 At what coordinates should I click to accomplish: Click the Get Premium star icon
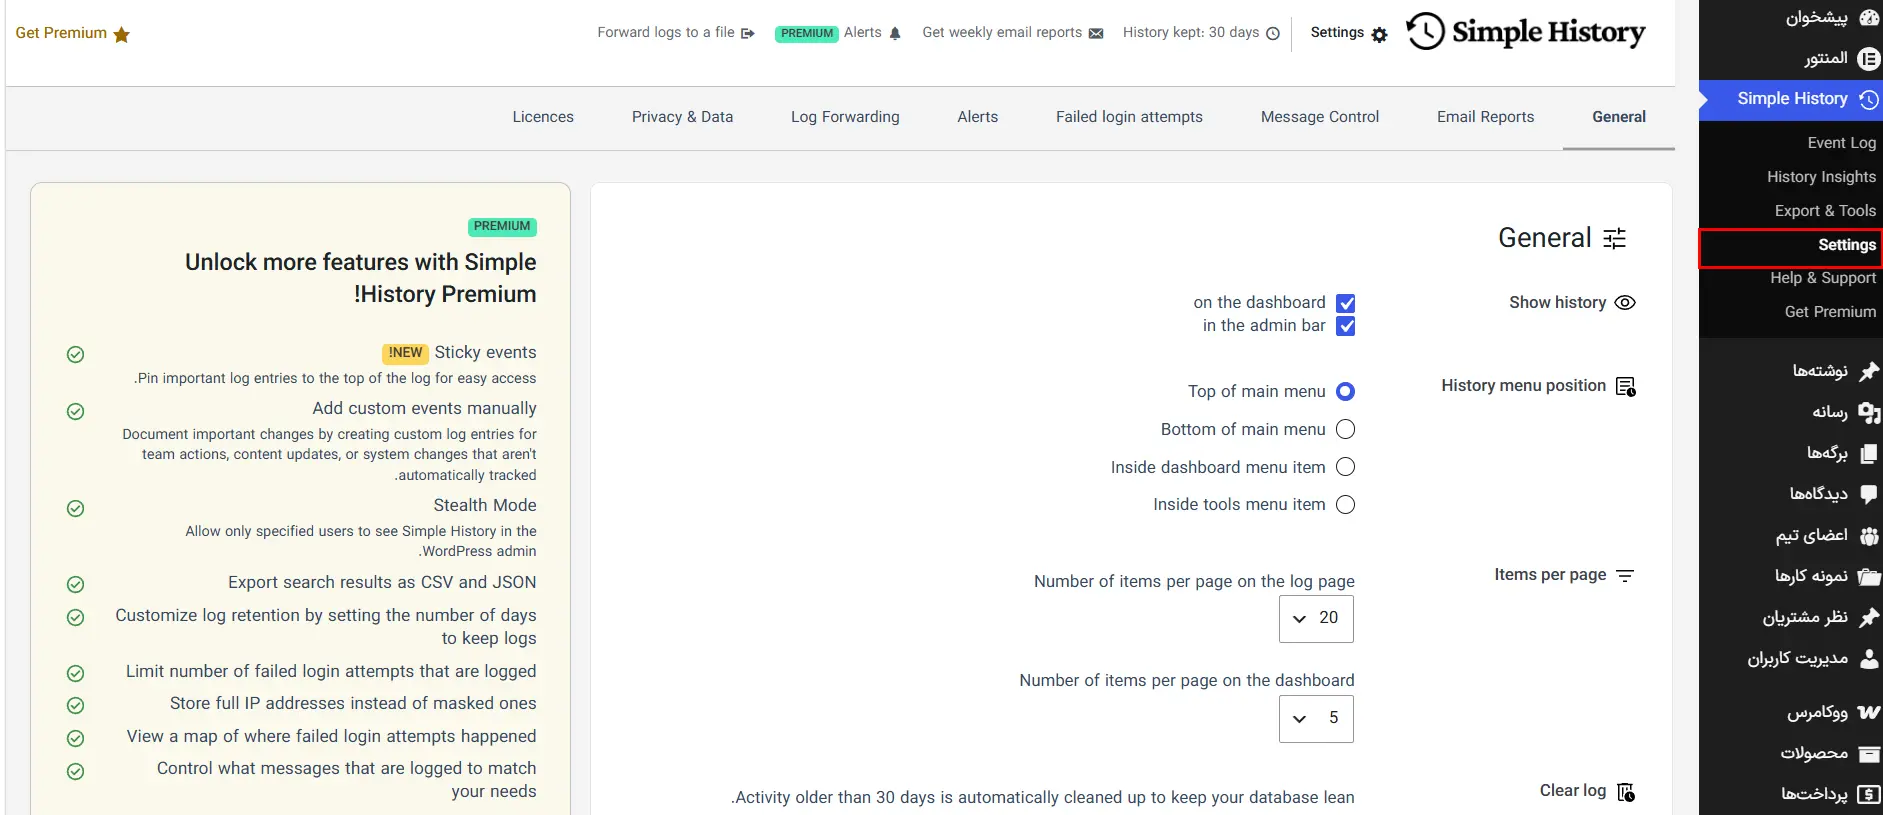(122, 35)
